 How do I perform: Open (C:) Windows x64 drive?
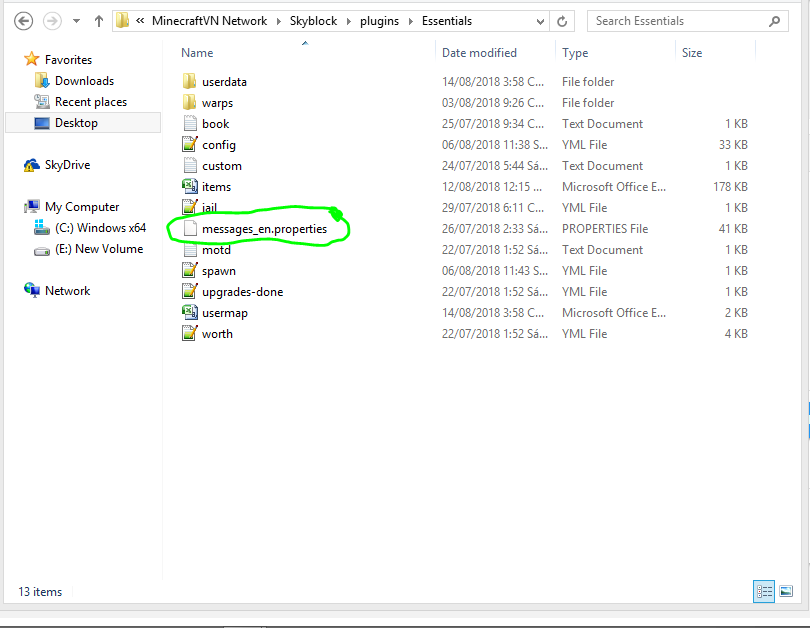click(x=101, y=228)
